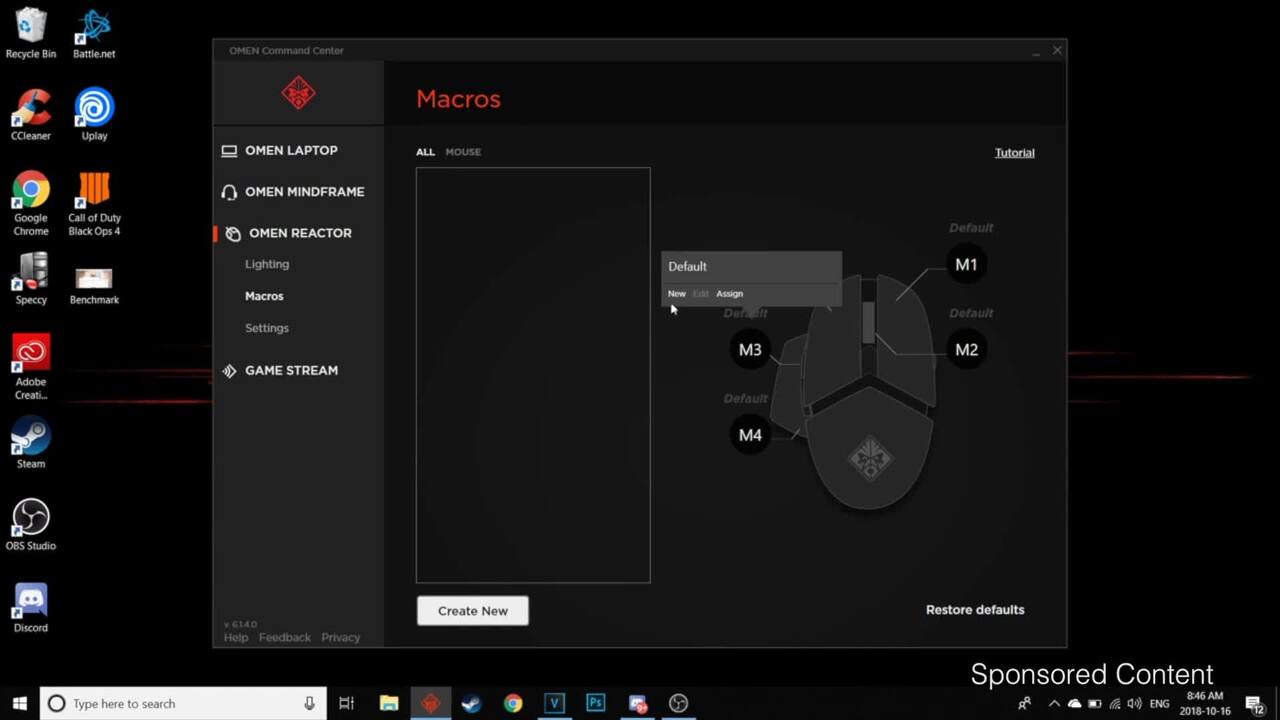The width and height of the screenshot is (1280, 720).
Task: Select OMEN REACTOR in sidebar
Action: coord(300,233)
